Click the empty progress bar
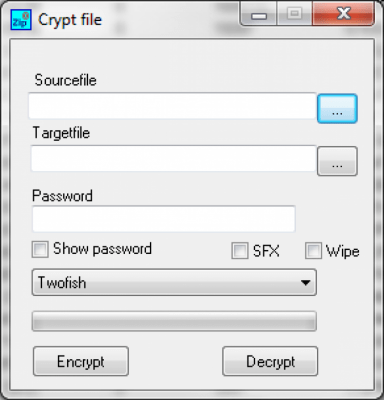 tap(174, 321)
